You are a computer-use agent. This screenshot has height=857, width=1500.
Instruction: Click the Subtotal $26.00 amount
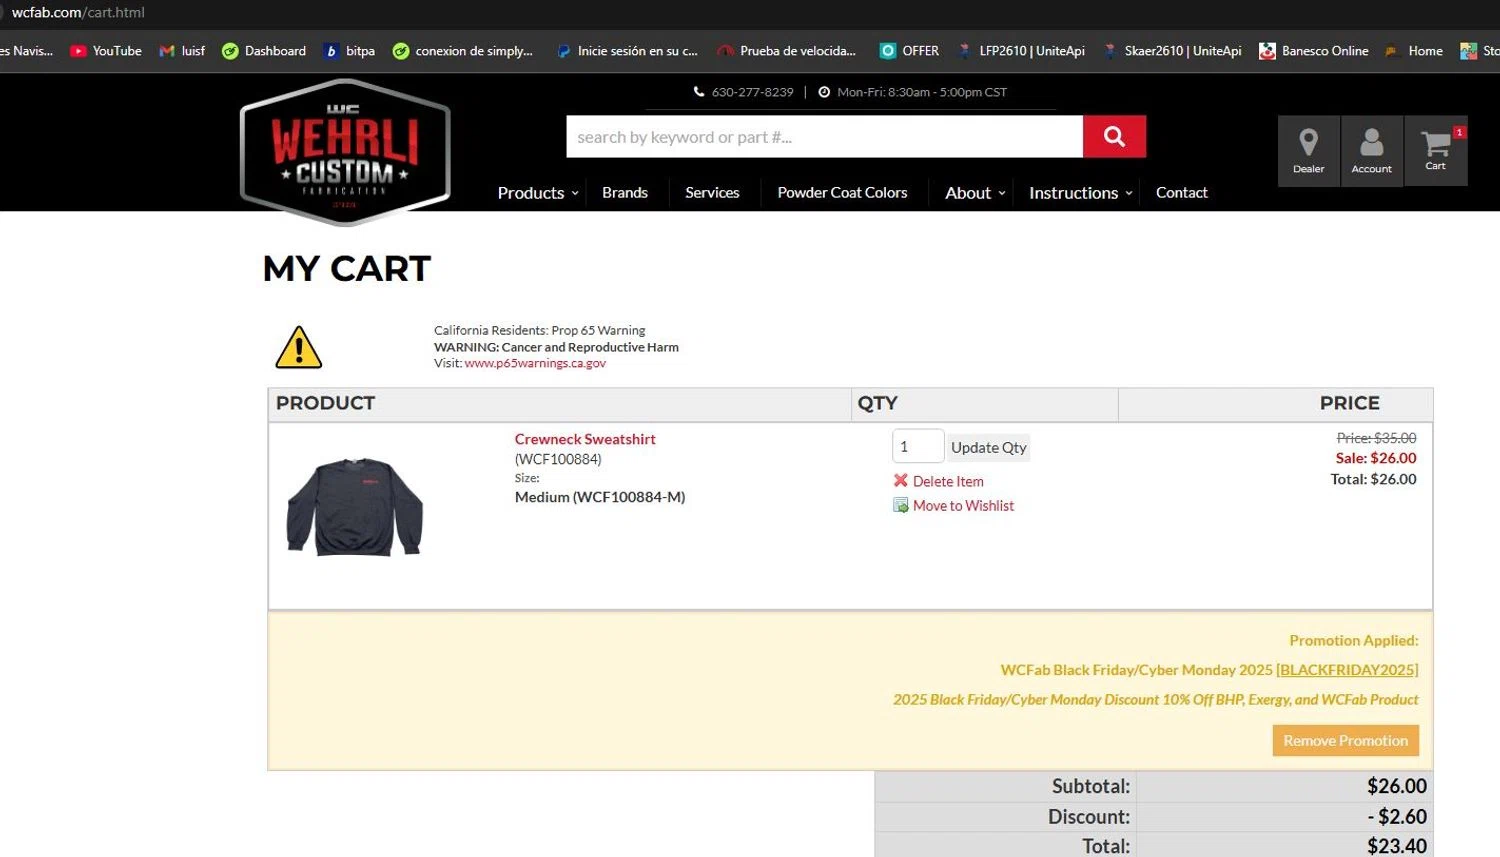pos(1396,786)
